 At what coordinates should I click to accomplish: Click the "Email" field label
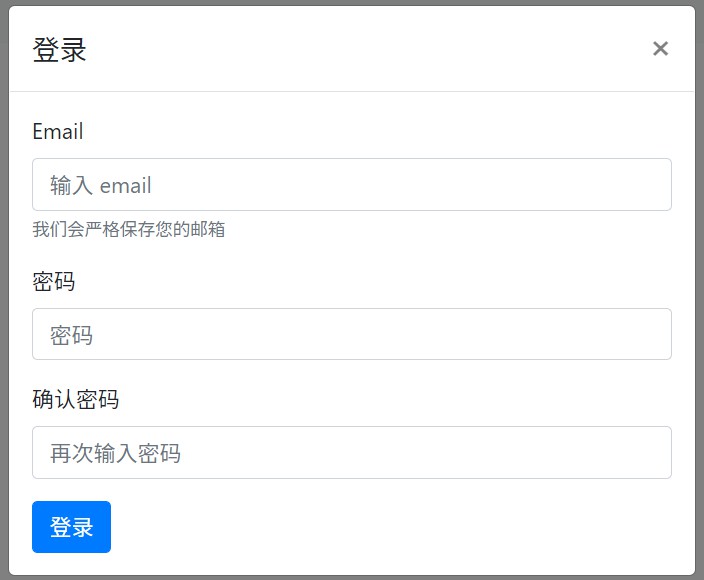58,132
